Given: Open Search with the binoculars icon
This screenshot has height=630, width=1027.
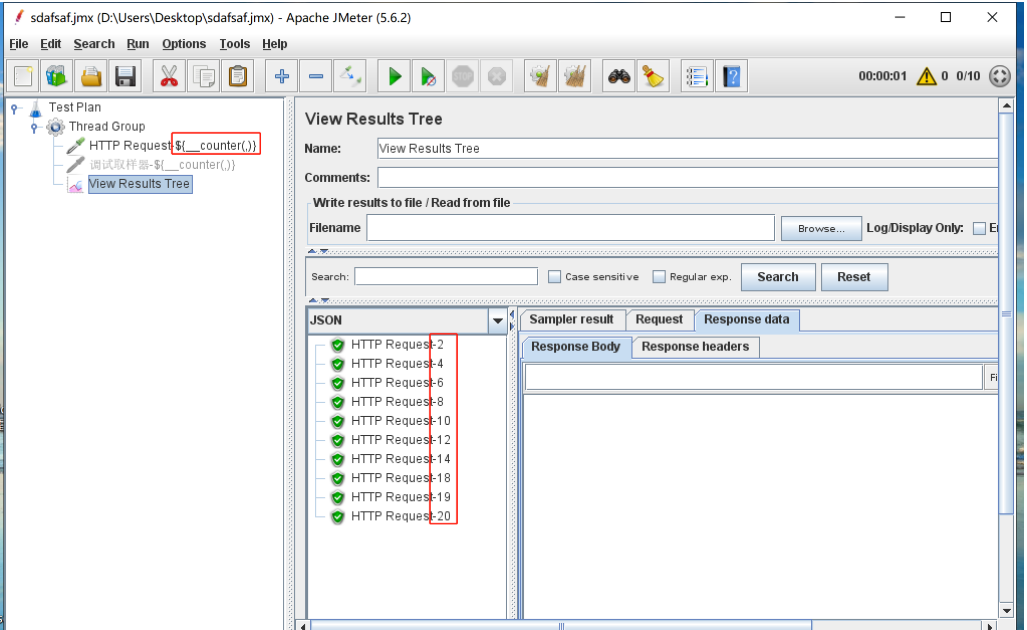Looking at the screenshot, I should coord(619,77).
